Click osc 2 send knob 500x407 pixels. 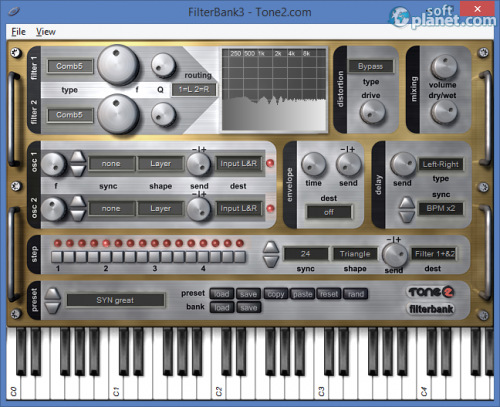click(x=199, y=209)
